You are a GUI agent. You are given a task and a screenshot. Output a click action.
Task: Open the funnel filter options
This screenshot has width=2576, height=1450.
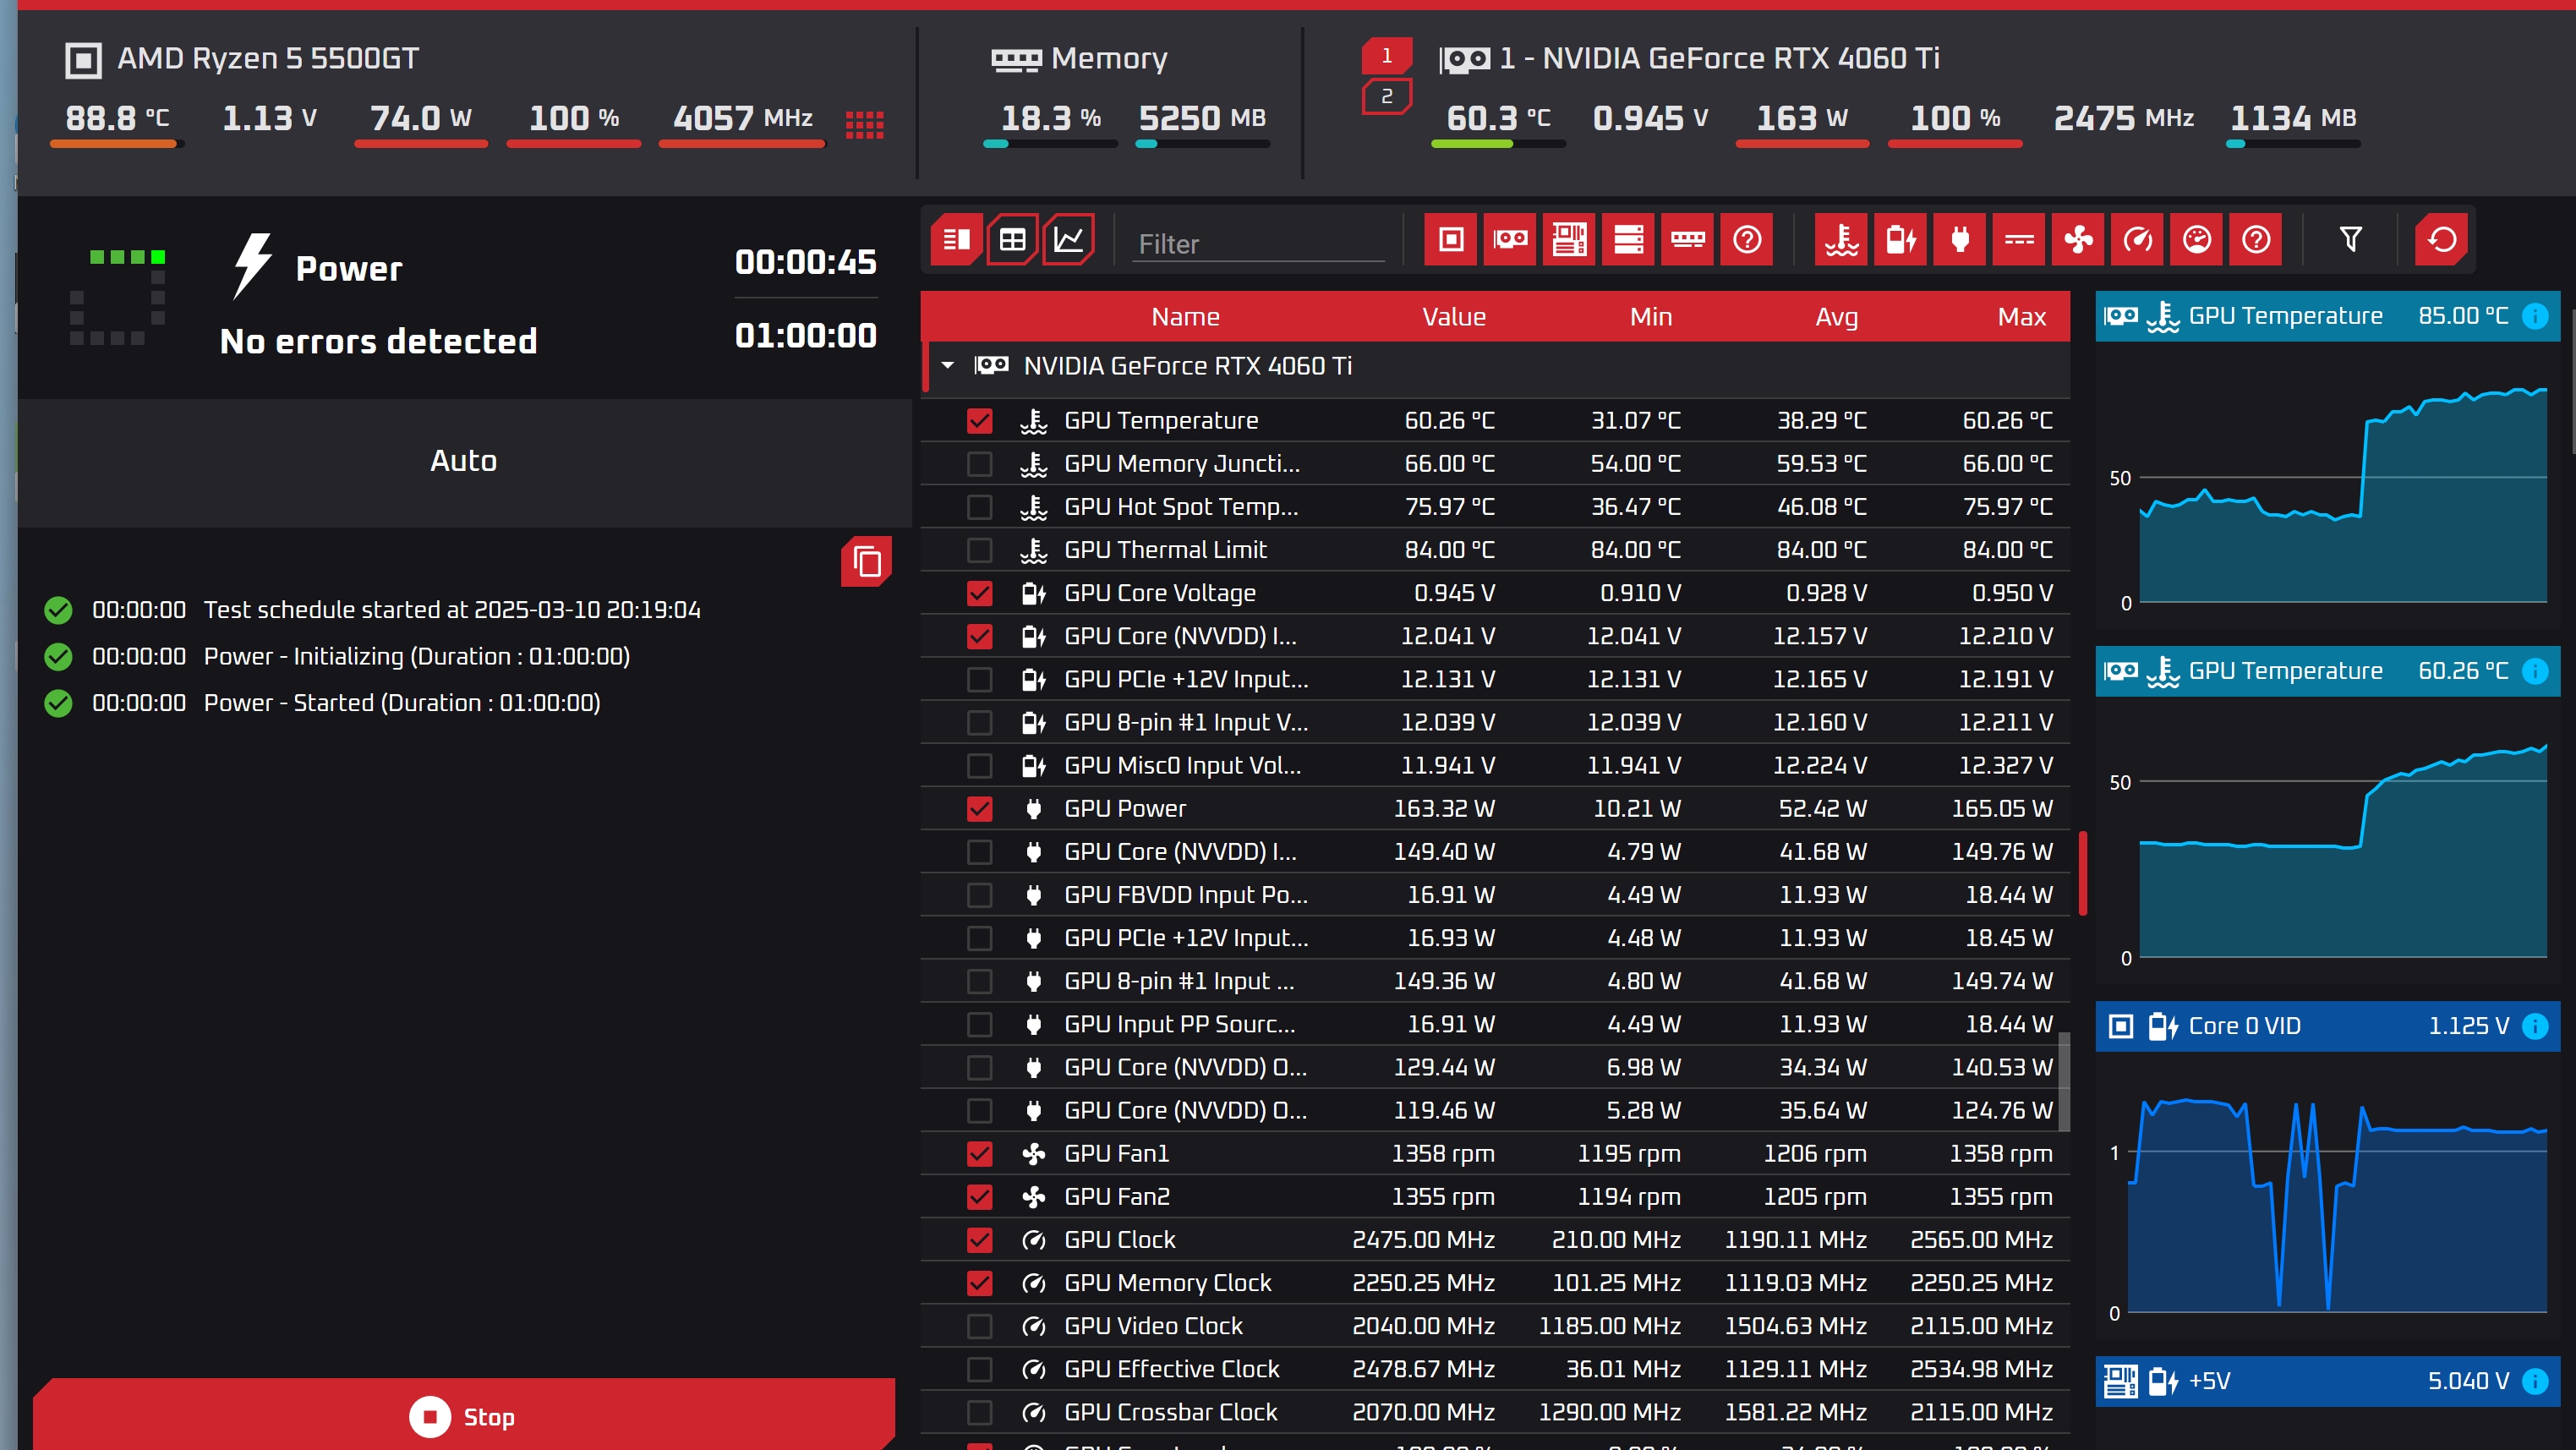(2351, 239)
